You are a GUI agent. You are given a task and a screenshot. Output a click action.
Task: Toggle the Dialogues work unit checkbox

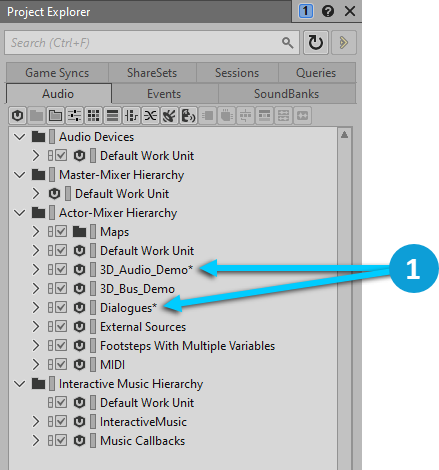tap(61, 307)
